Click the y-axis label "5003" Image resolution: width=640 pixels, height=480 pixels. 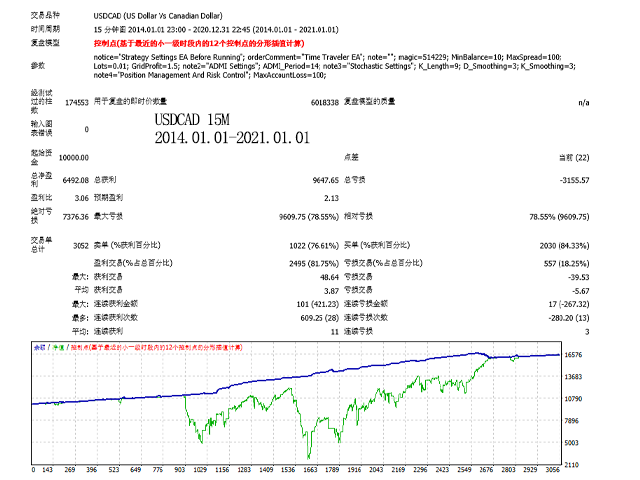click(x=571, y=443)
